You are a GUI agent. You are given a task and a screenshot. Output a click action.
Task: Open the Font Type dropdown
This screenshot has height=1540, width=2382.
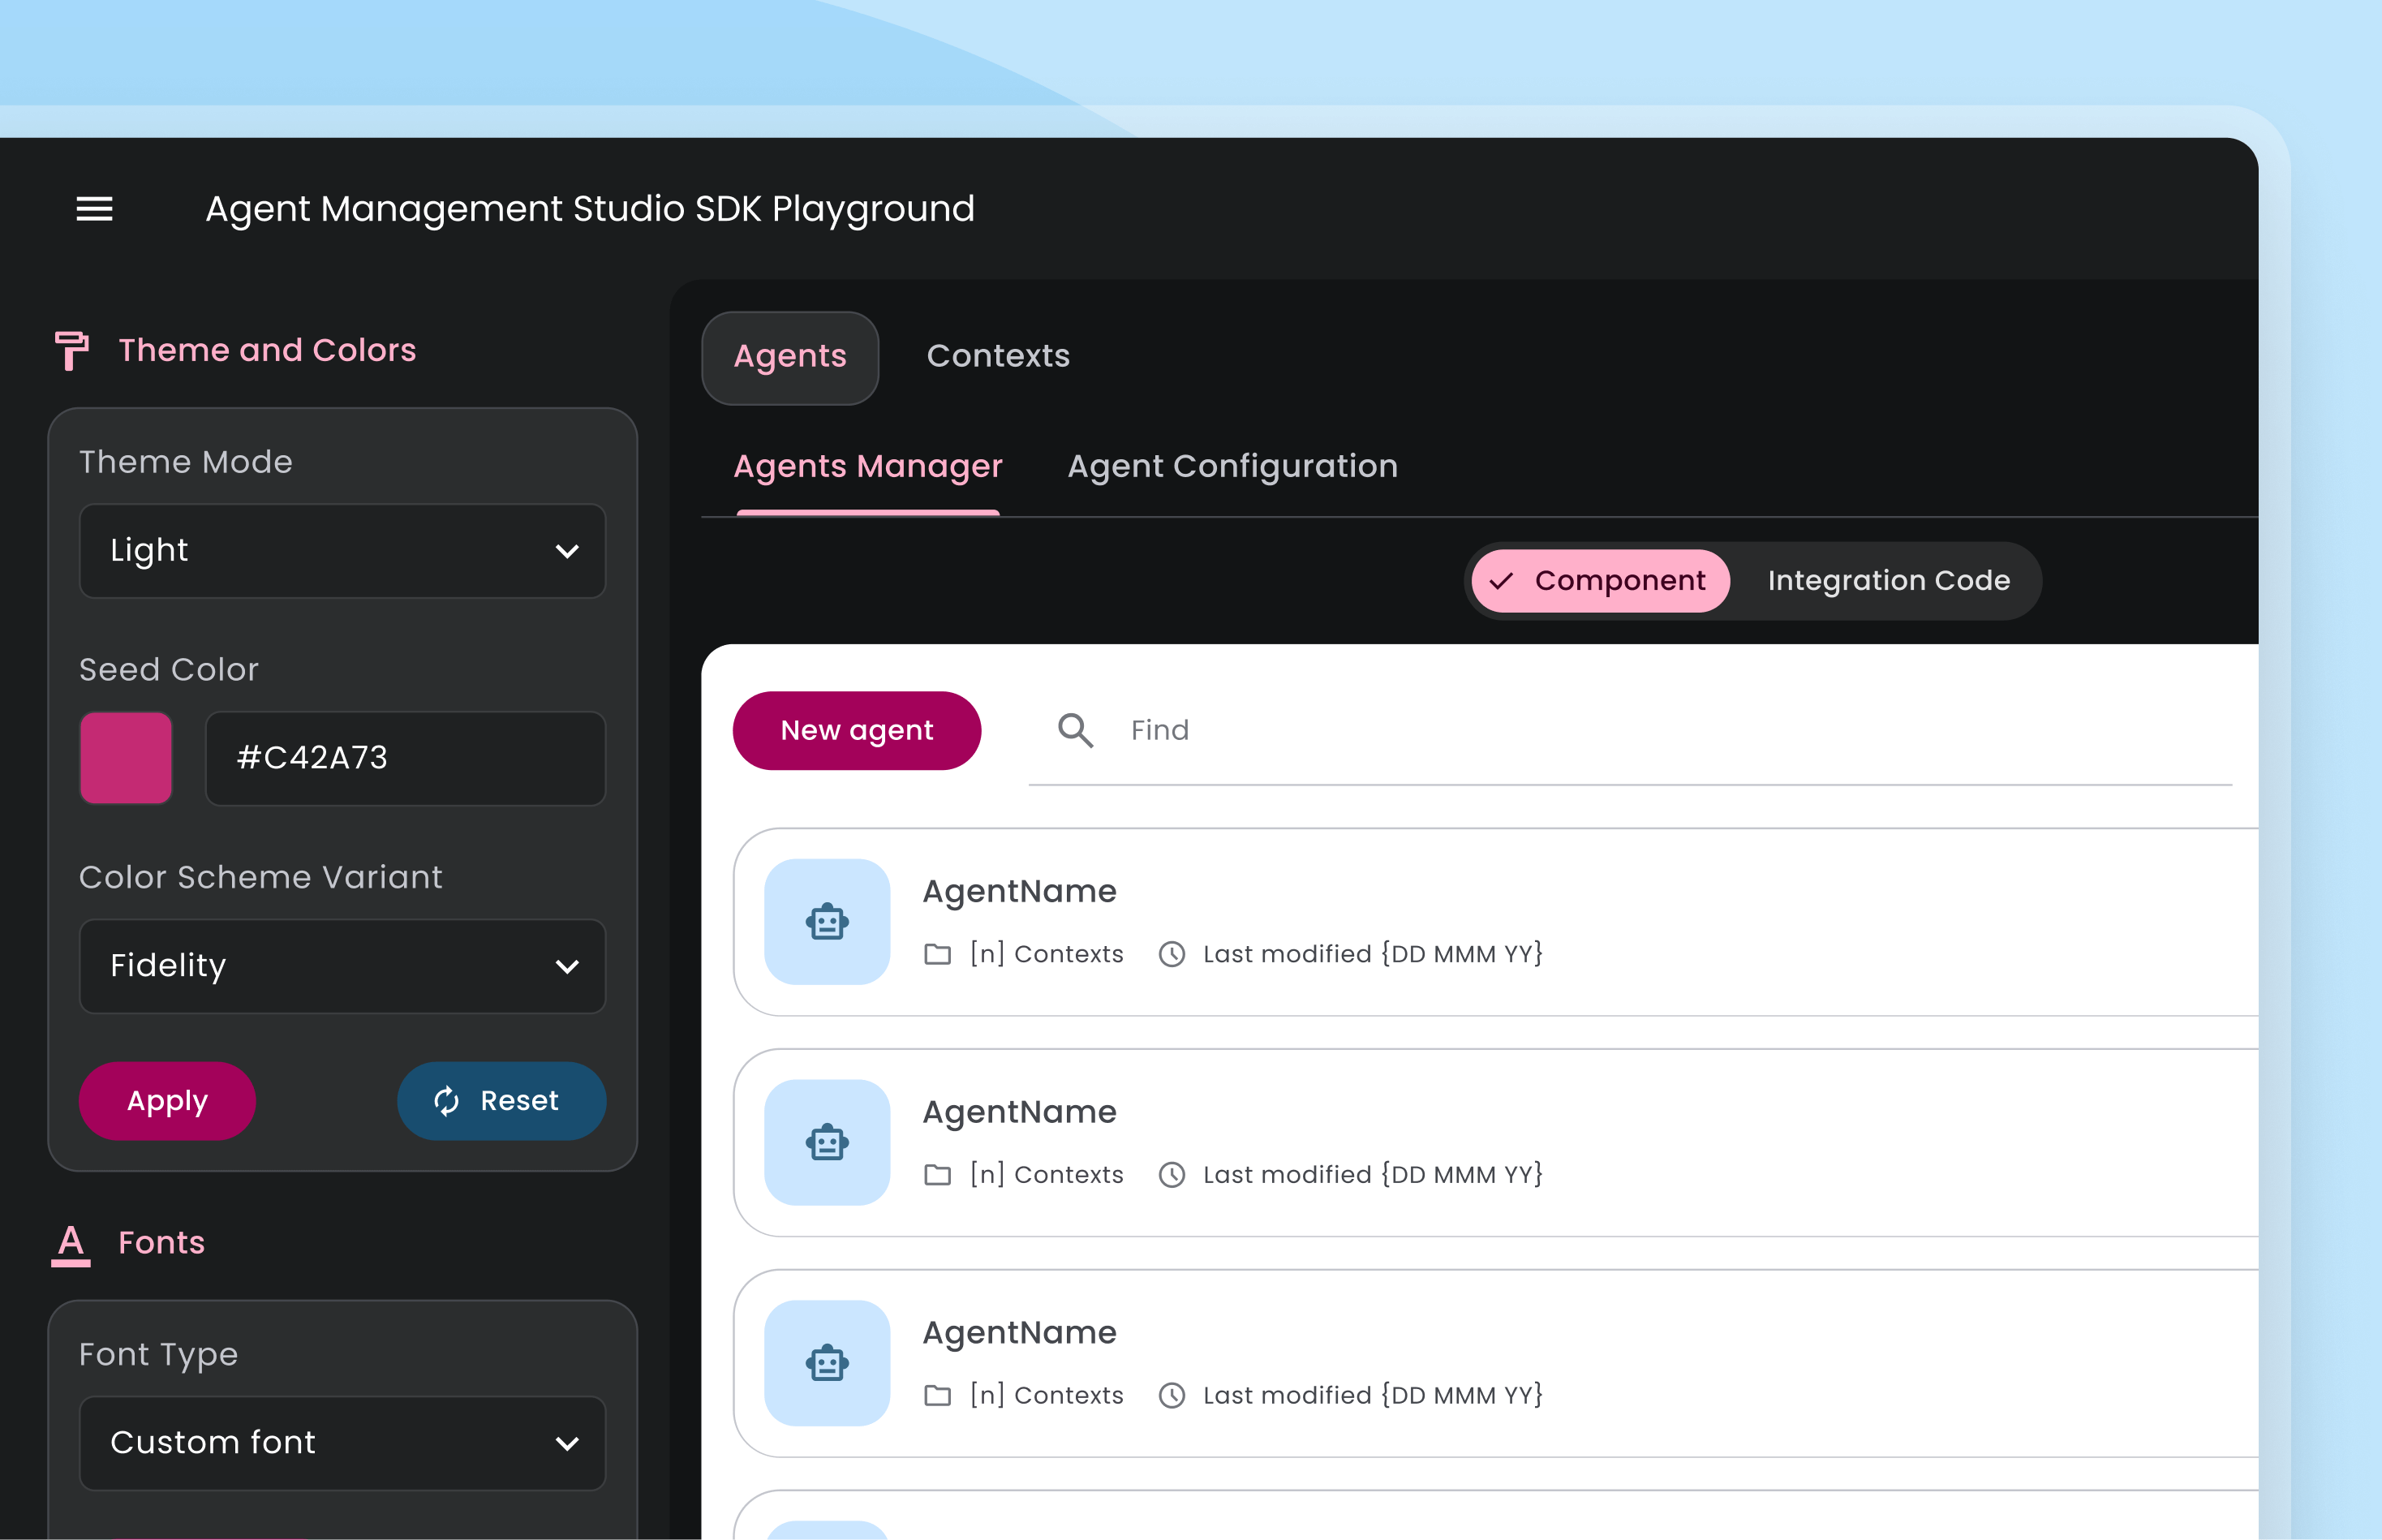coord(342,1443)
